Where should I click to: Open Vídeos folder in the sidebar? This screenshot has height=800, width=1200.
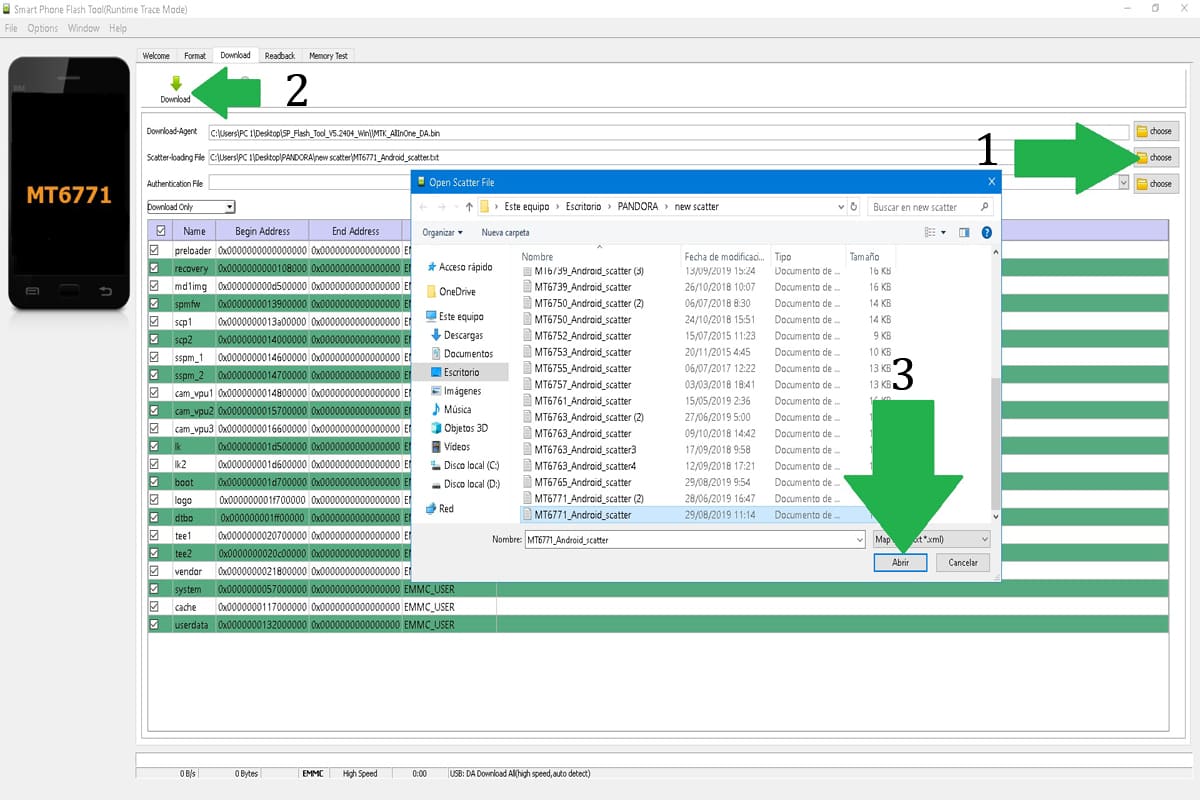(451, 447)
